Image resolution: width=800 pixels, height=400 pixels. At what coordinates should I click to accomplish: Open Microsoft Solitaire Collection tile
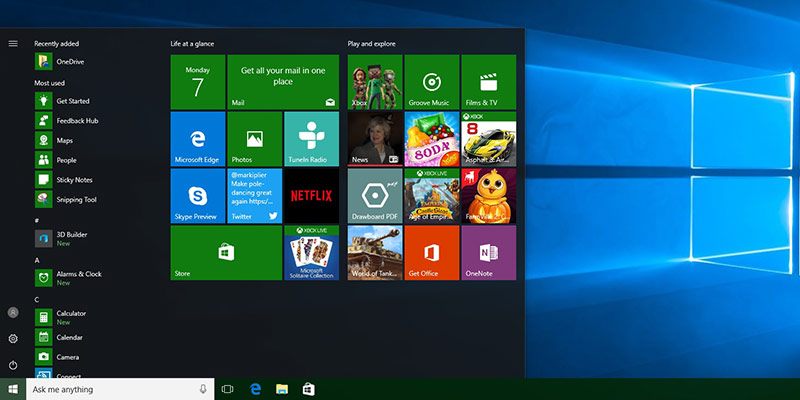coord(312,253)
